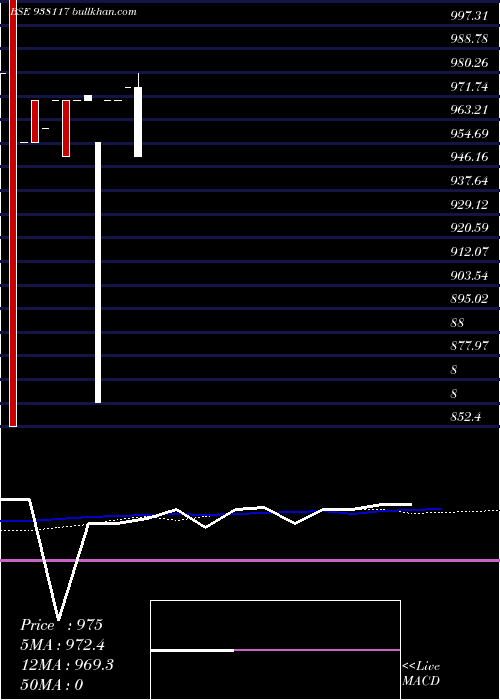Click the 997.31 price axis label

[x=469, y=16]
